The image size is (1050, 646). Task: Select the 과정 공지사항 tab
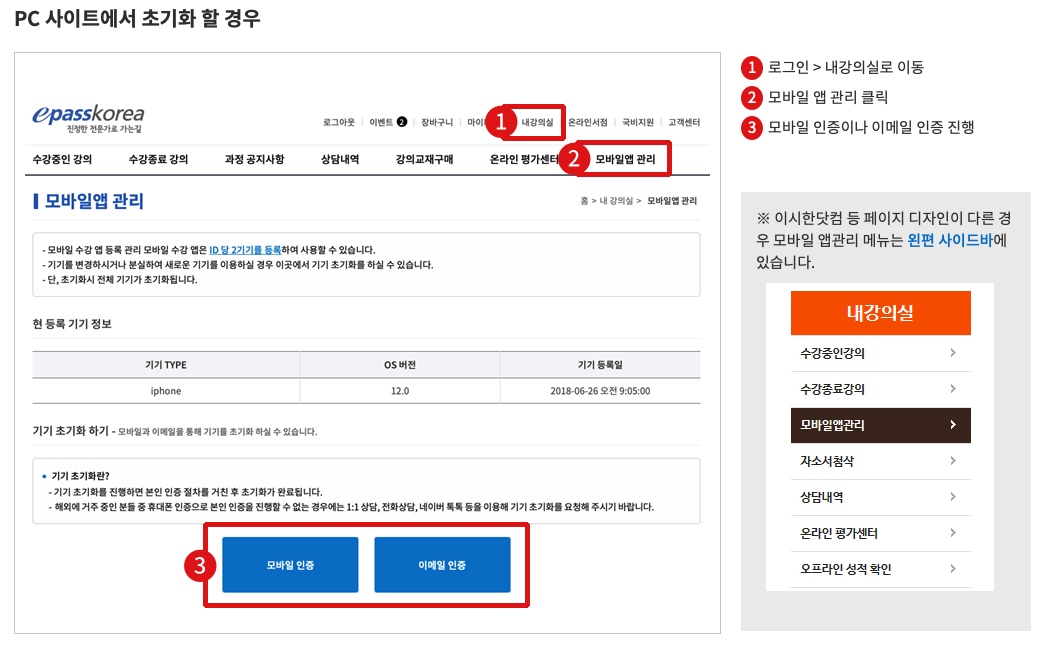pos(254,159)
